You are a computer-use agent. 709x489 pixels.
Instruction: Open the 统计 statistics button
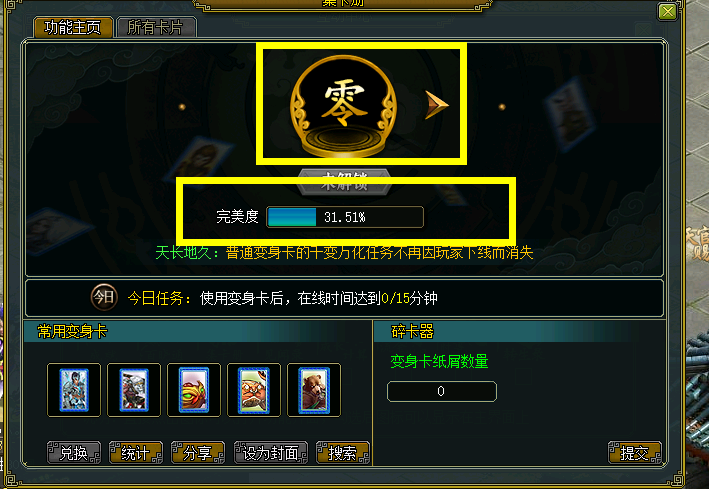[136, 452]
